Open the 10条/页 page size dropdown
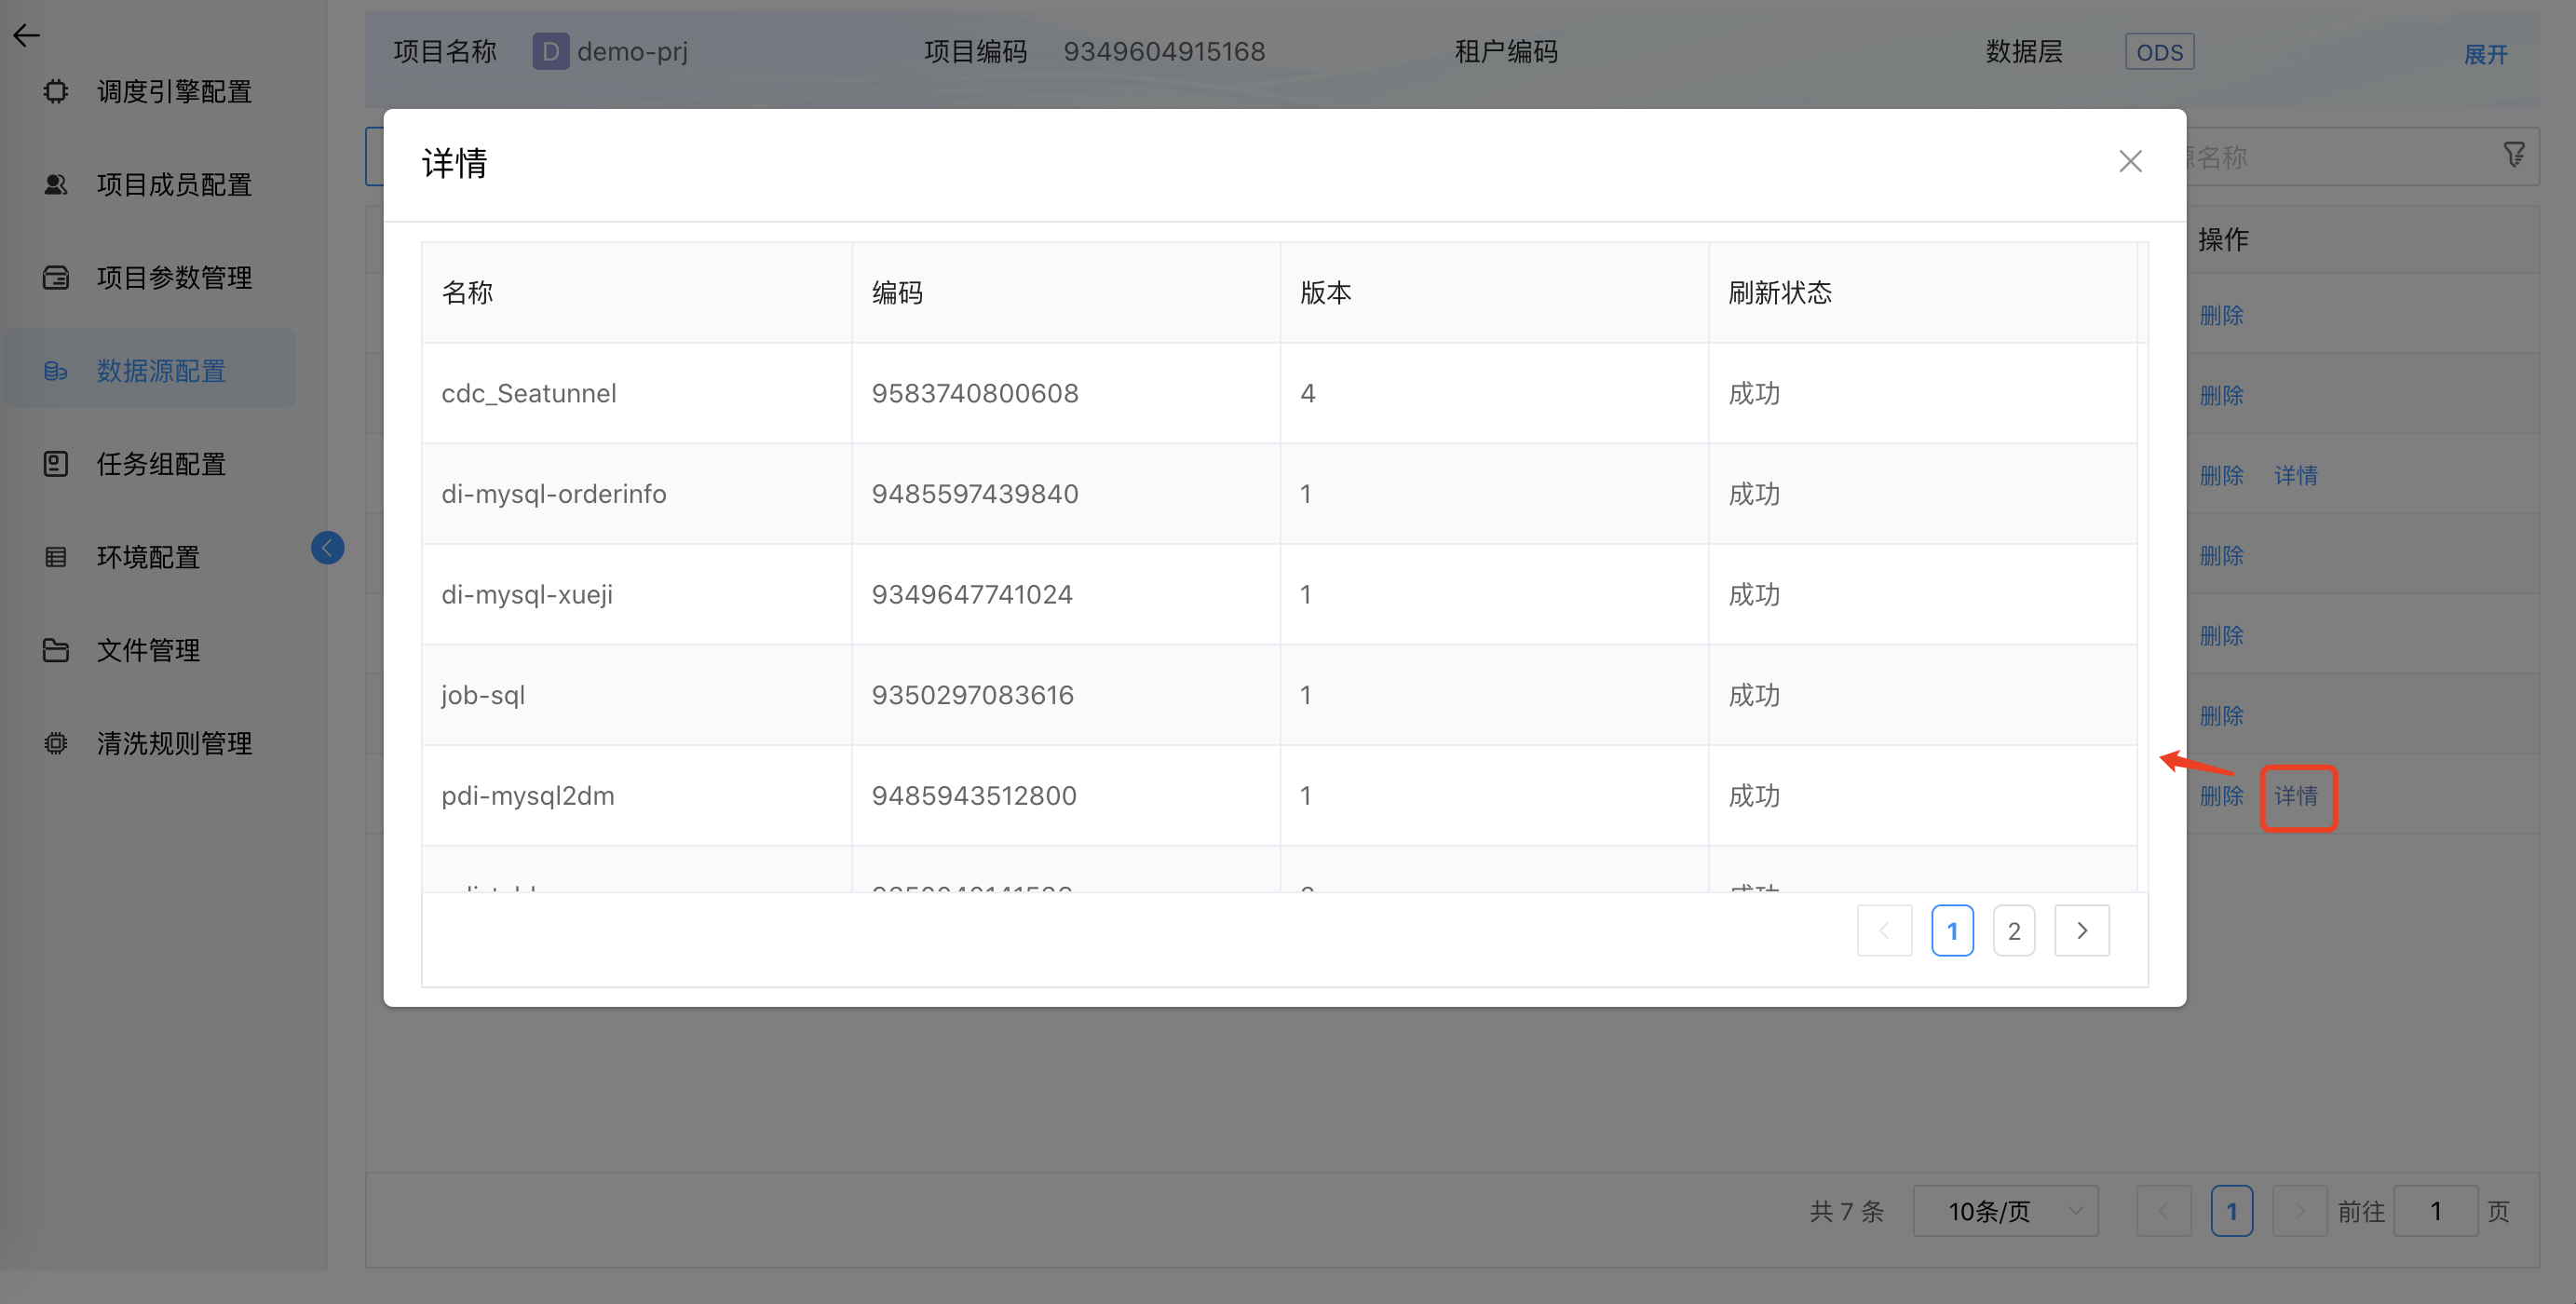 point(2004,1211)
